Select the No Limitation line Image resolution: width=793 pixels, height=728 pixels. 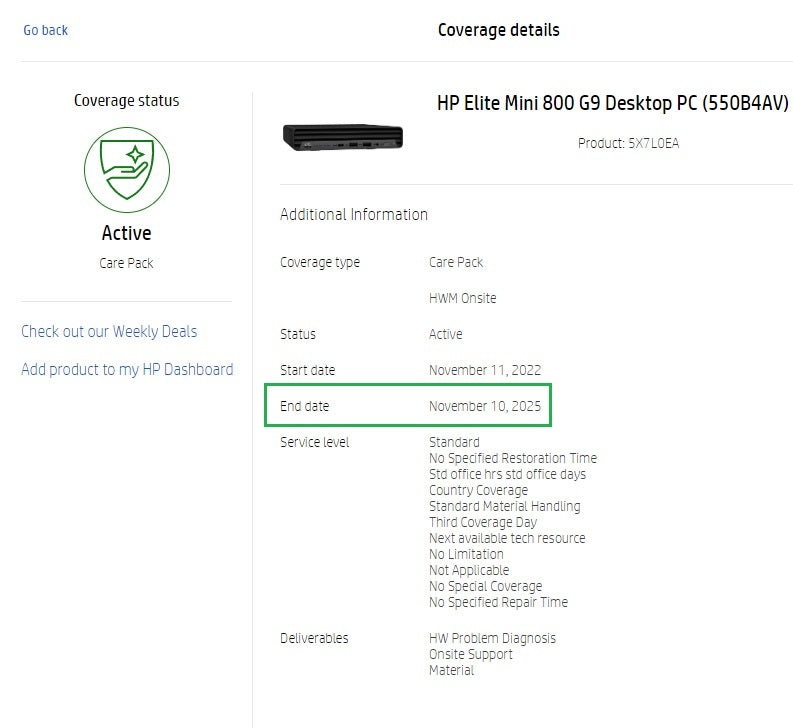coord(466,554)
